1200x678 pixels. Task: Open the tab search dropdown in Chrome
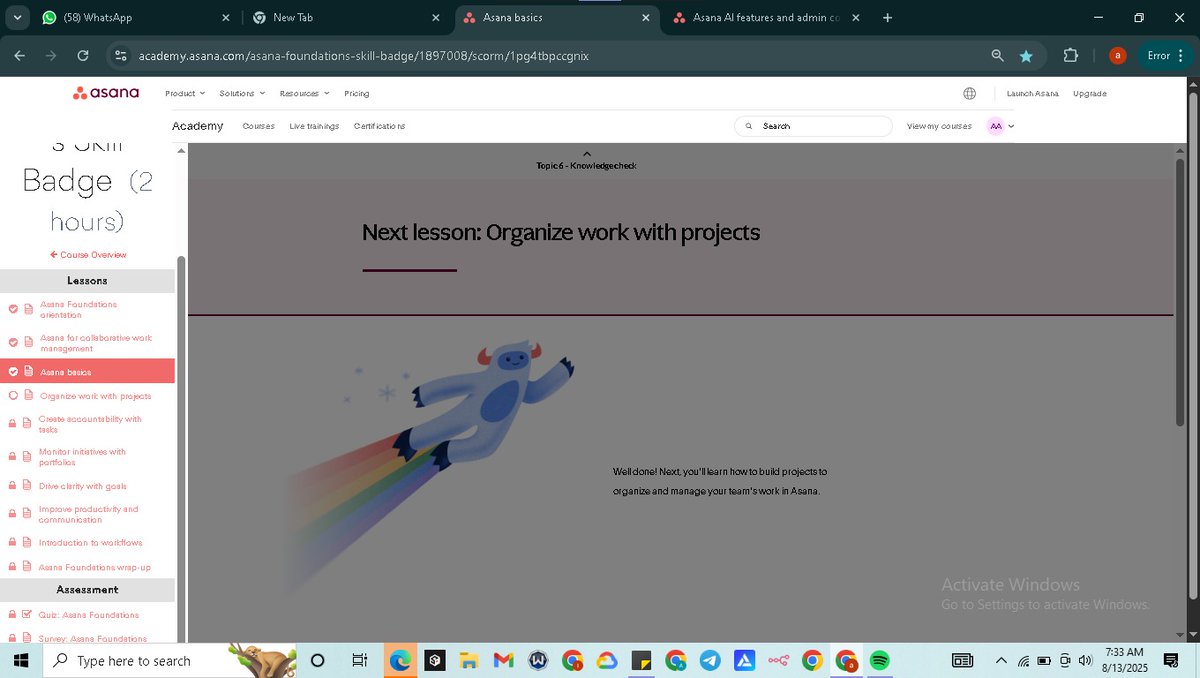point(17,17)
